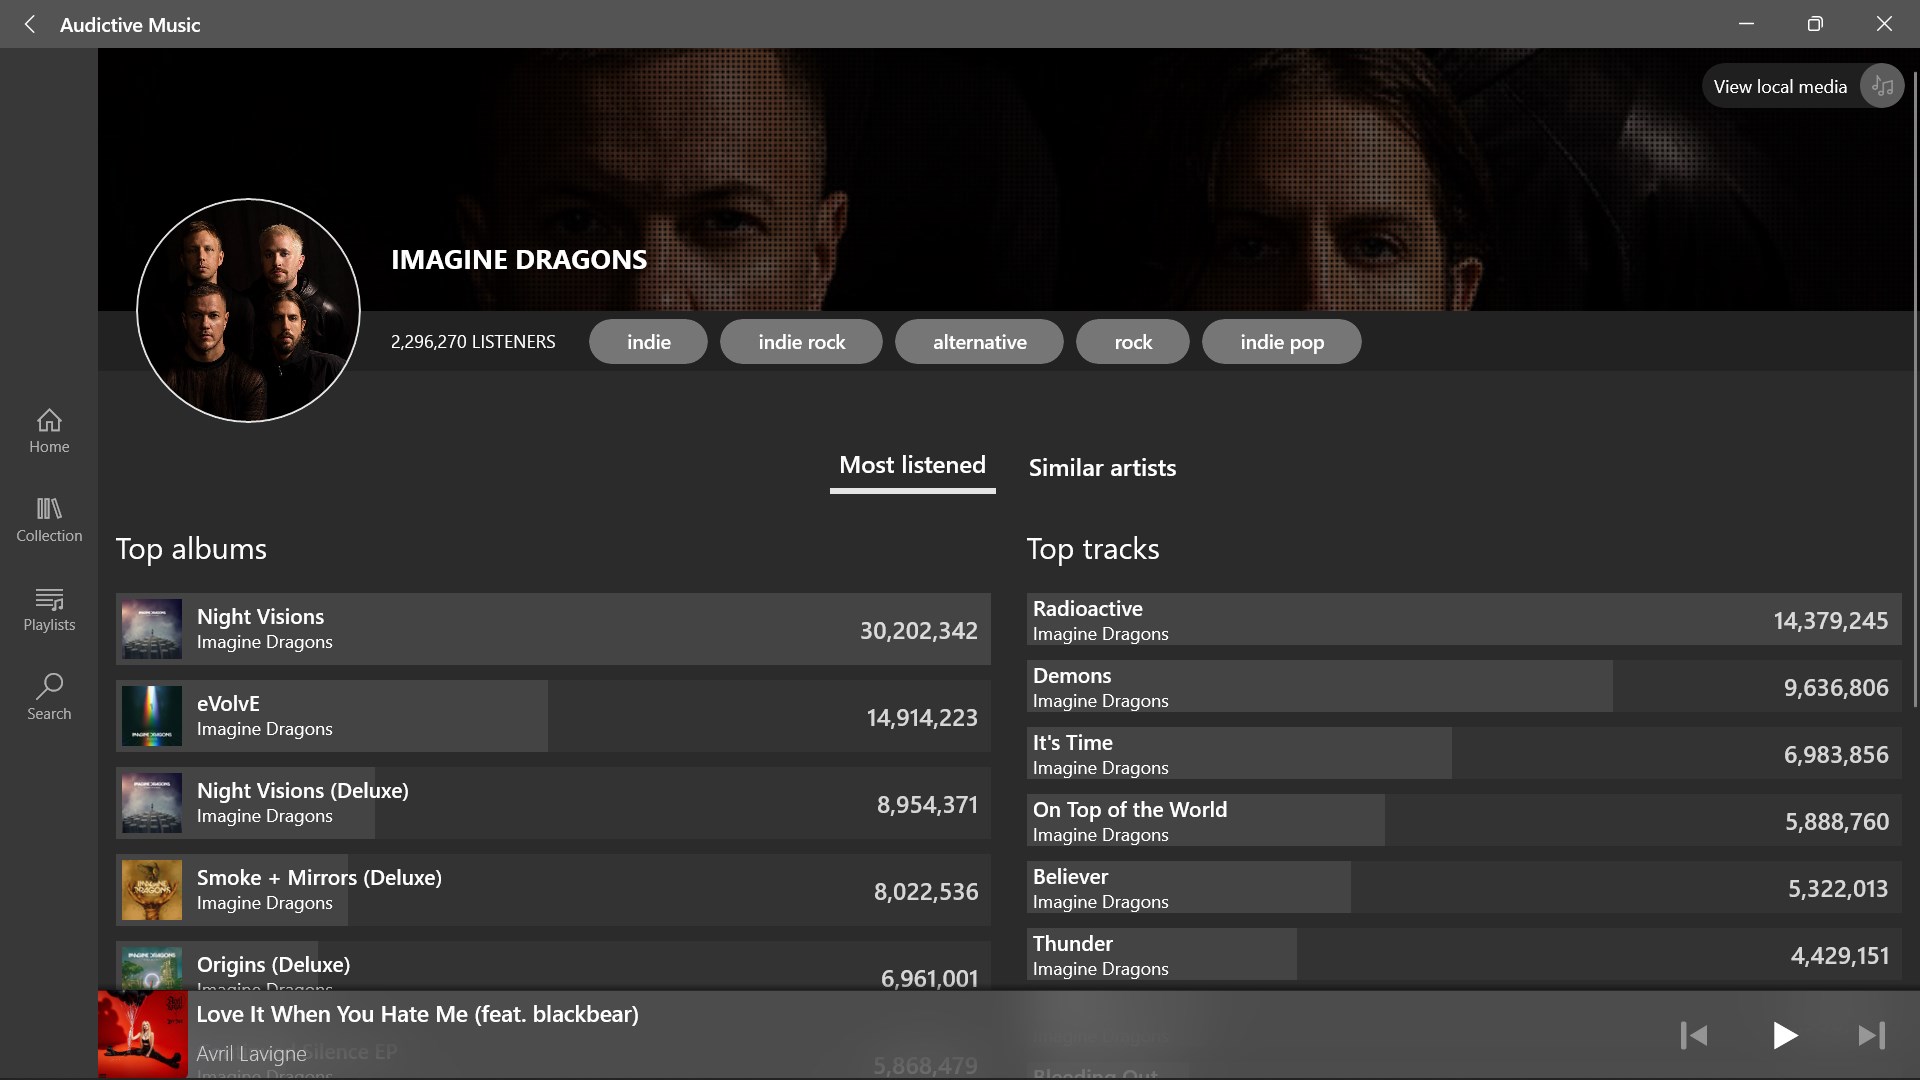Open the Night Visions album row
This screenshot has width=1920, height=1080.
pyautogui.click(x=553, y=629)
